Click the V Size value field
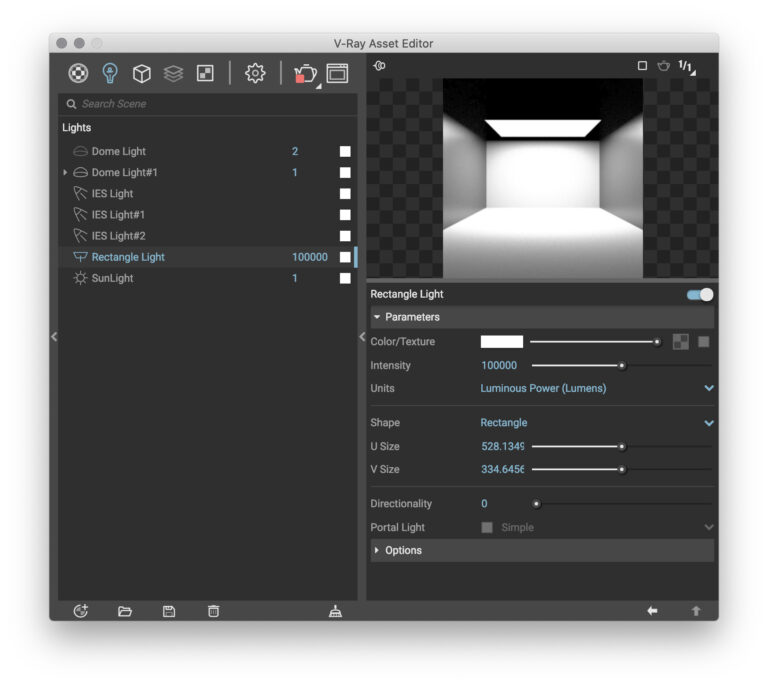Screen dimensions: 768x686 (502, 469)
